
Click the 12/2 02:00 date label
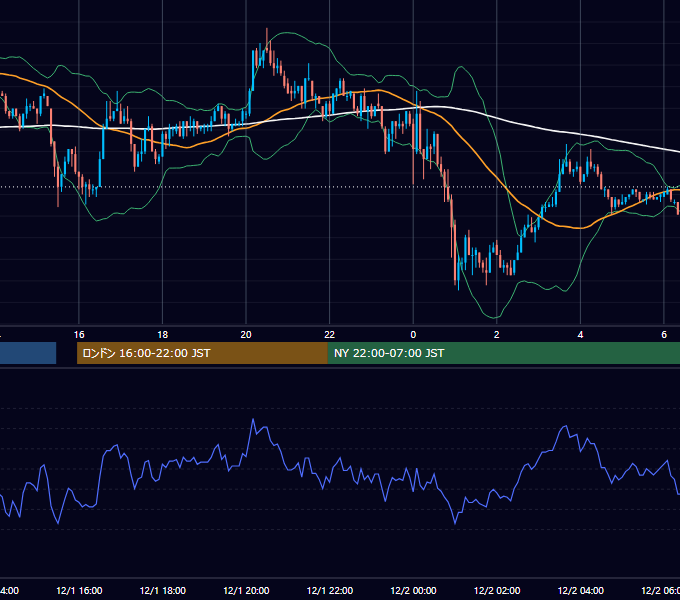coord(497,591)
